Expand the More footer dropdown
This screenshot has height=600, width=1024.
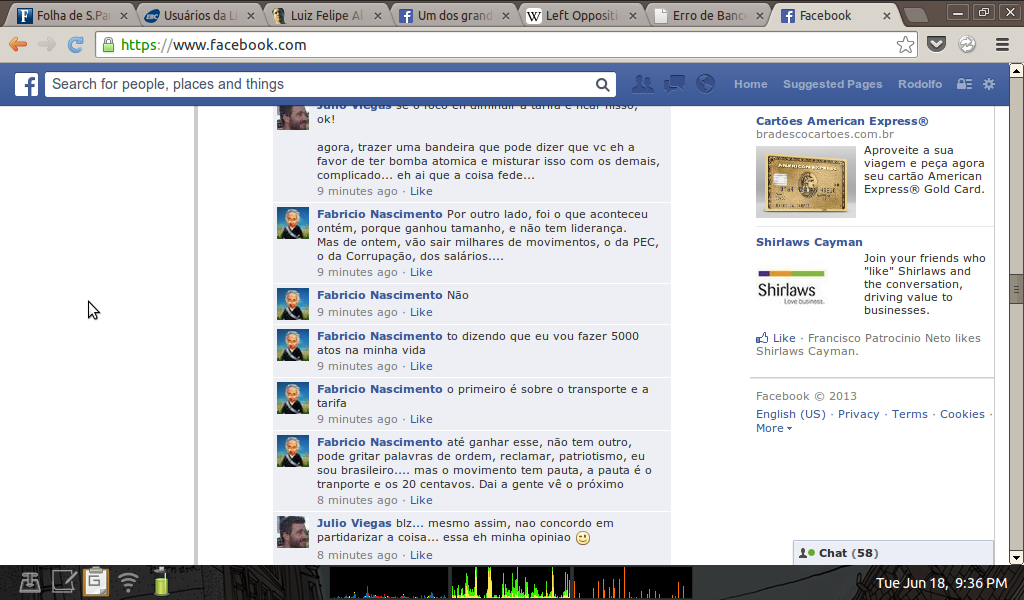[x=774, y=428]
